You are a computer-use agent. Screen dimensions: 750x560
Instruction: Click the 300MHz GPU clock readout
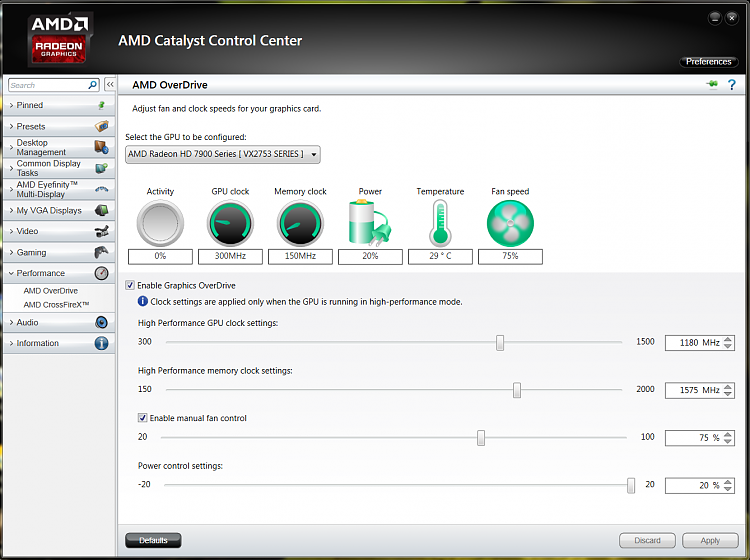tap(230, 256)
